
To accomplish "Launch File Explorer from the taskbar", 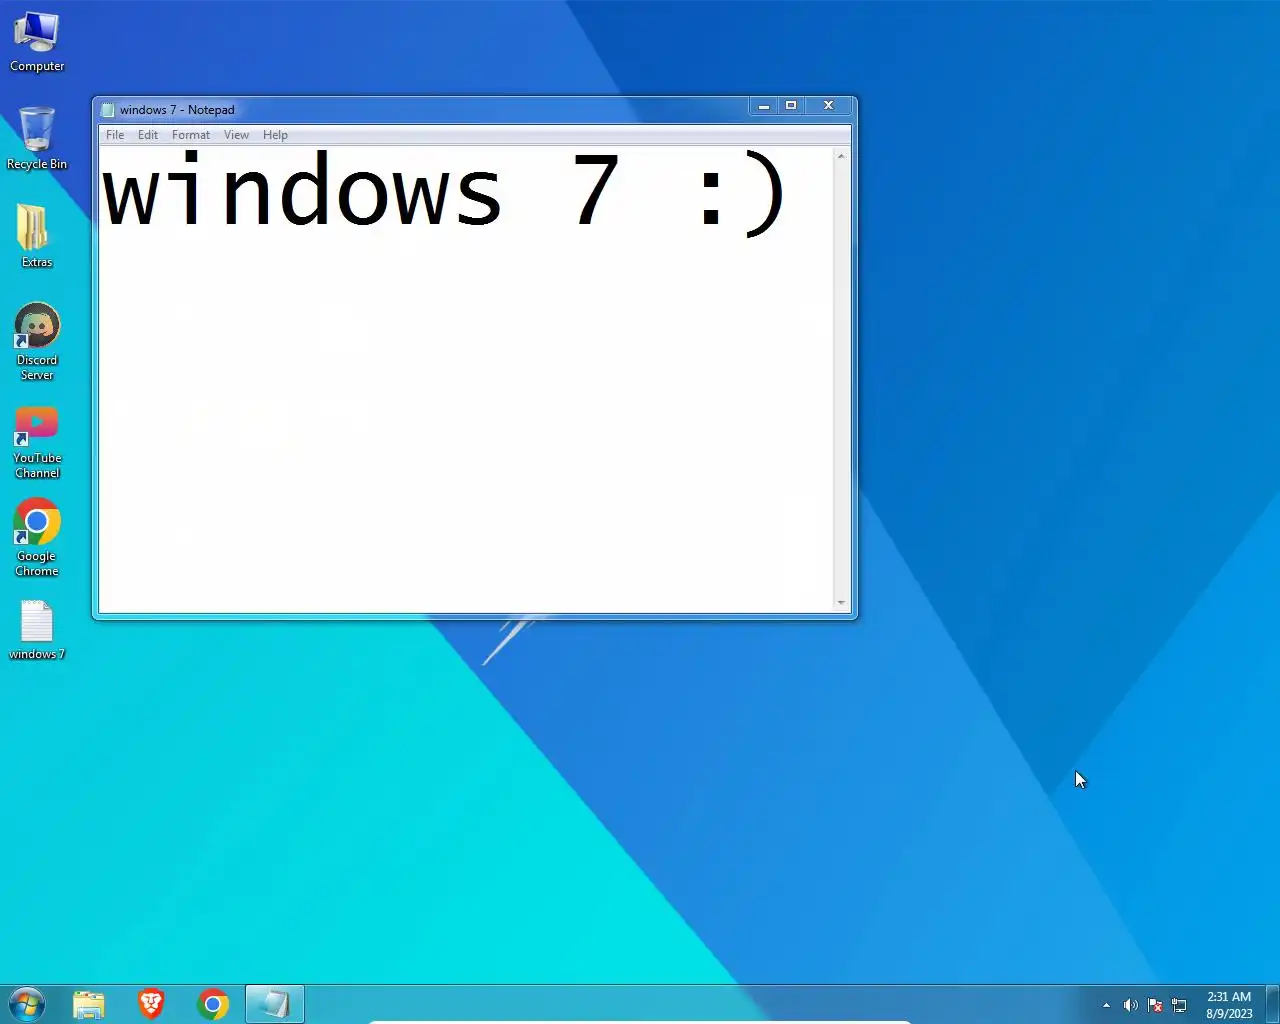I will (x=89, y=1004).
